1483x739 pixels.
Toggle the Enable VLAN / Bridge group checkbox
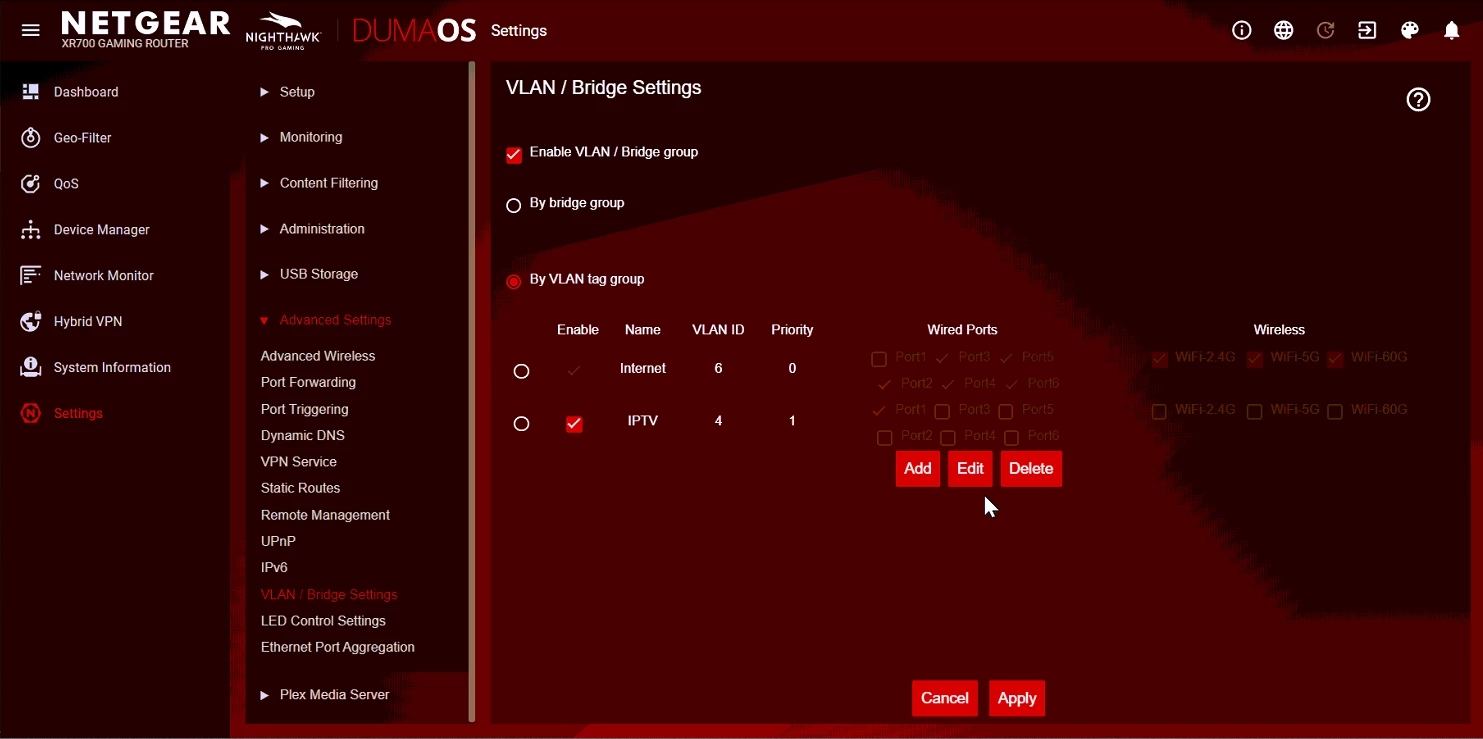(514, 155)
